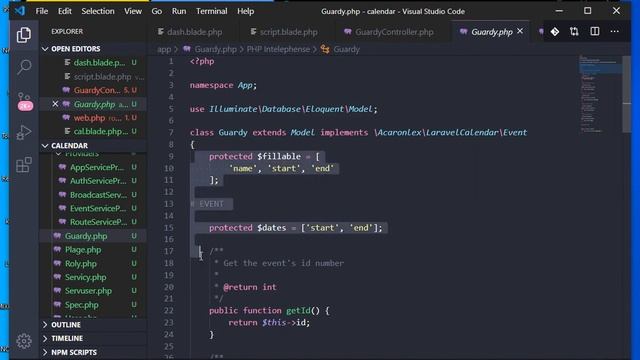Close the Guardy.php editor tab
The width and height of the screenshot is (640, 360).
[520, 31]
